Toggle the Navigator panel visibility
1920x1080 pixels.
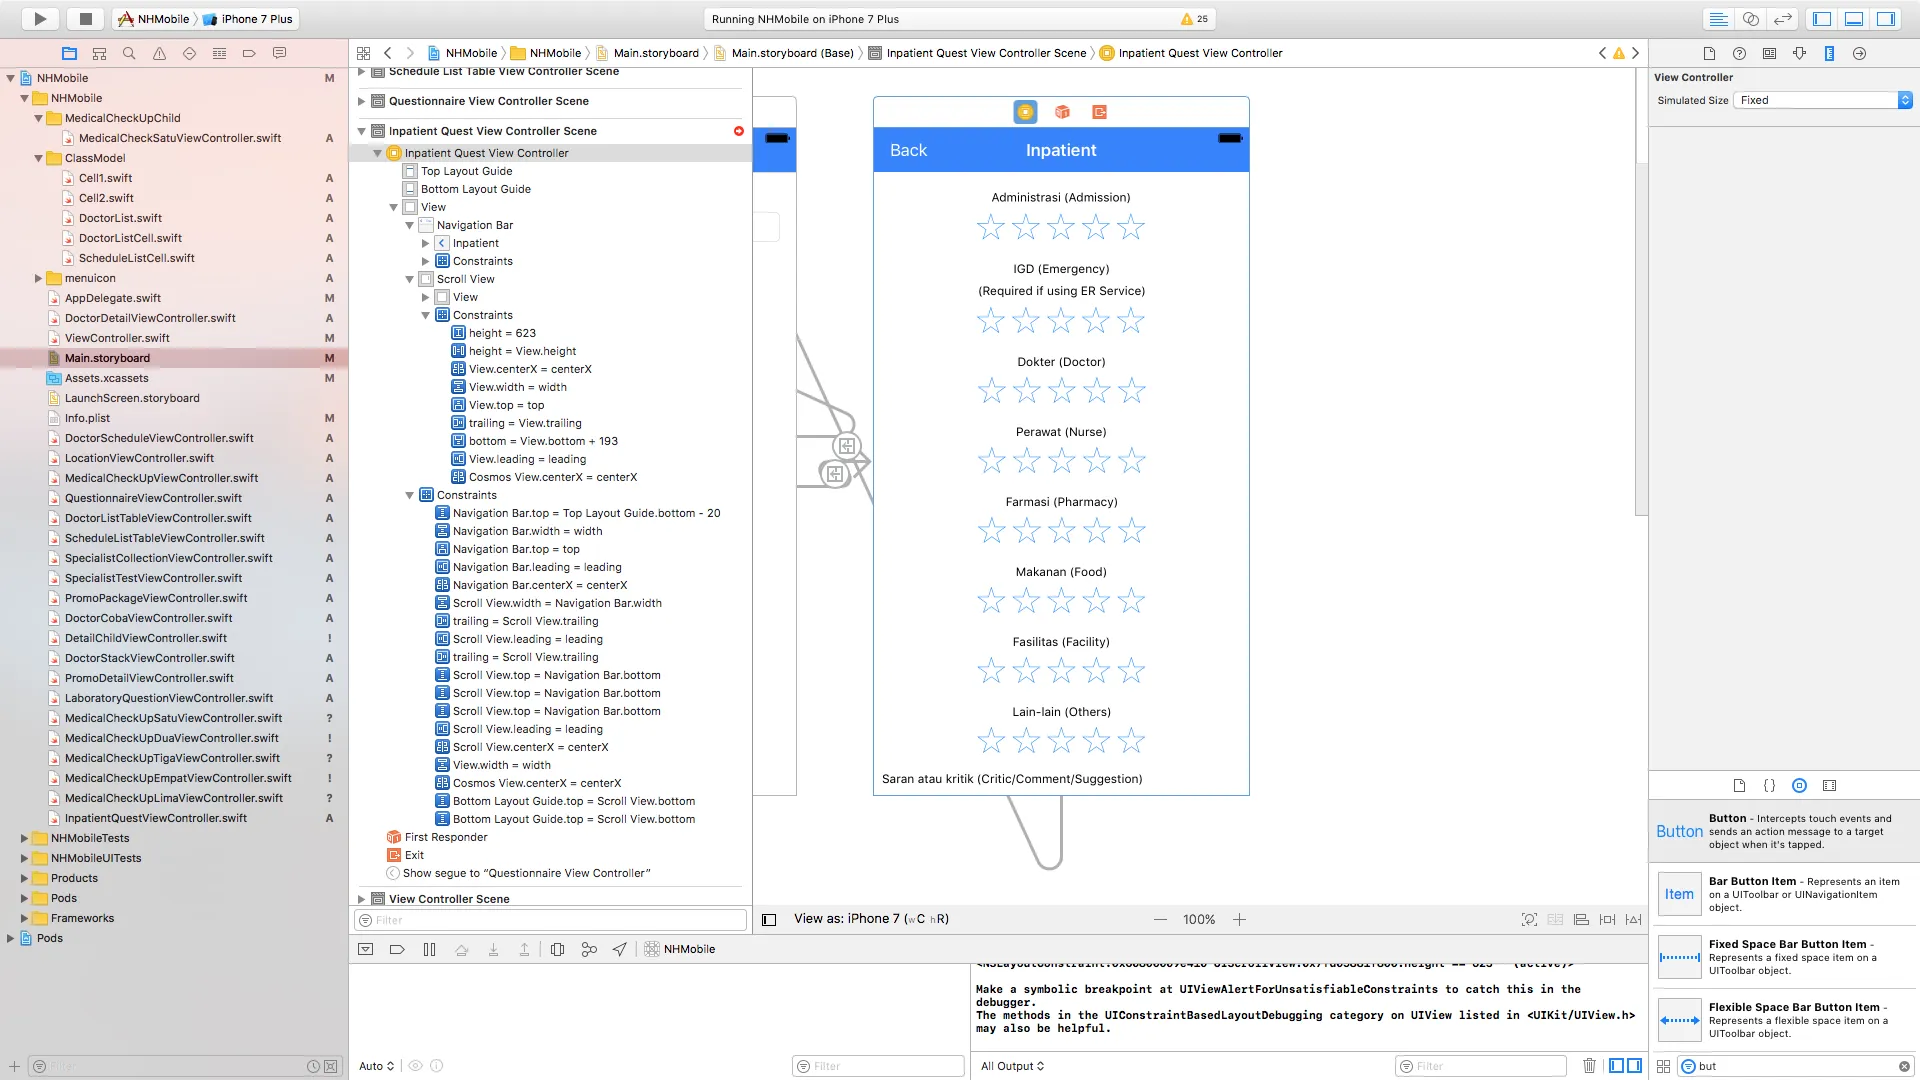[1822, 18]
